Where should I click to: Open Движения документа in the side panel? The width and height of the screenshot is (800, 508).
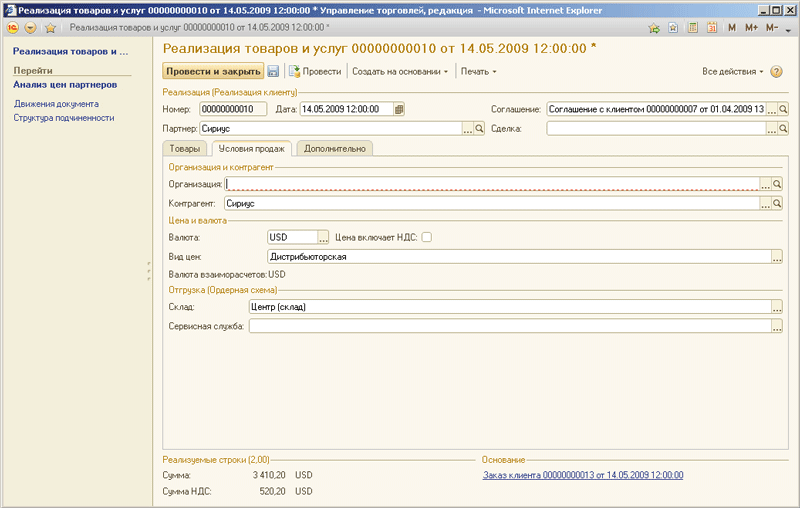coord(56,103)
